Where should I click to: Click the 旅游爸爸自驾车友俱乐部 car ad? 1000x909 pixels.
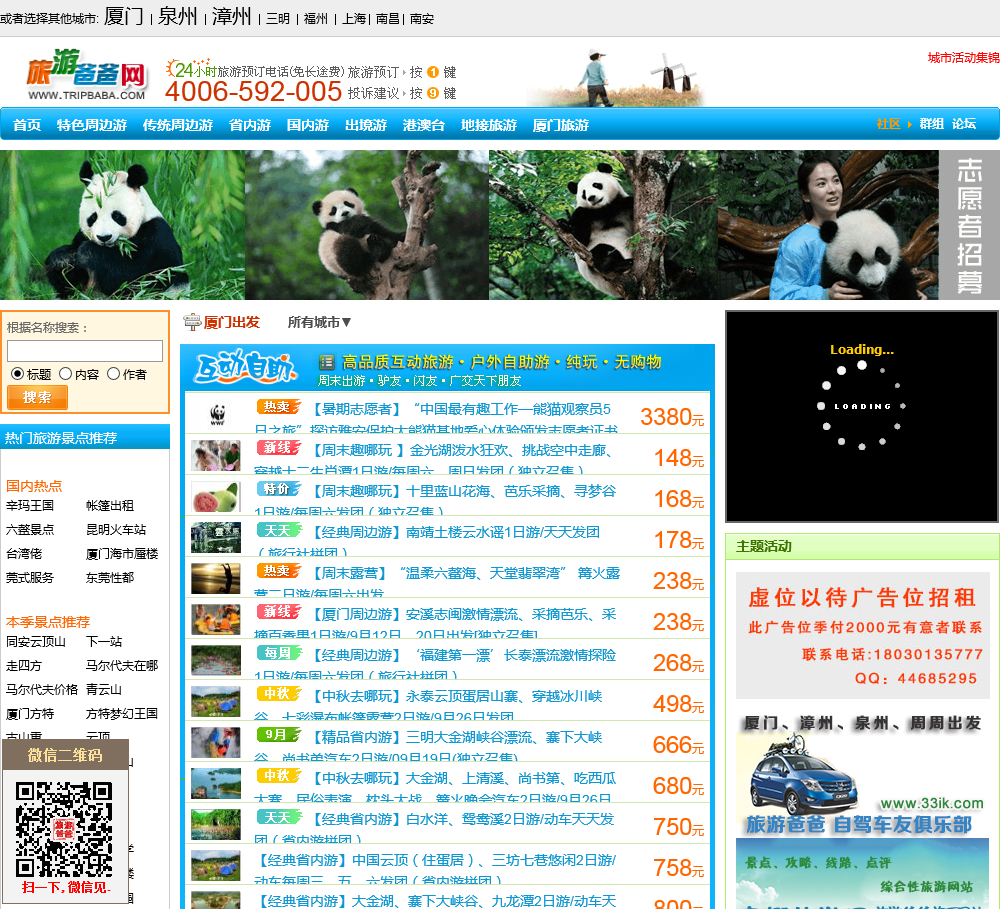pyautogui.click(x=862, y=776)
